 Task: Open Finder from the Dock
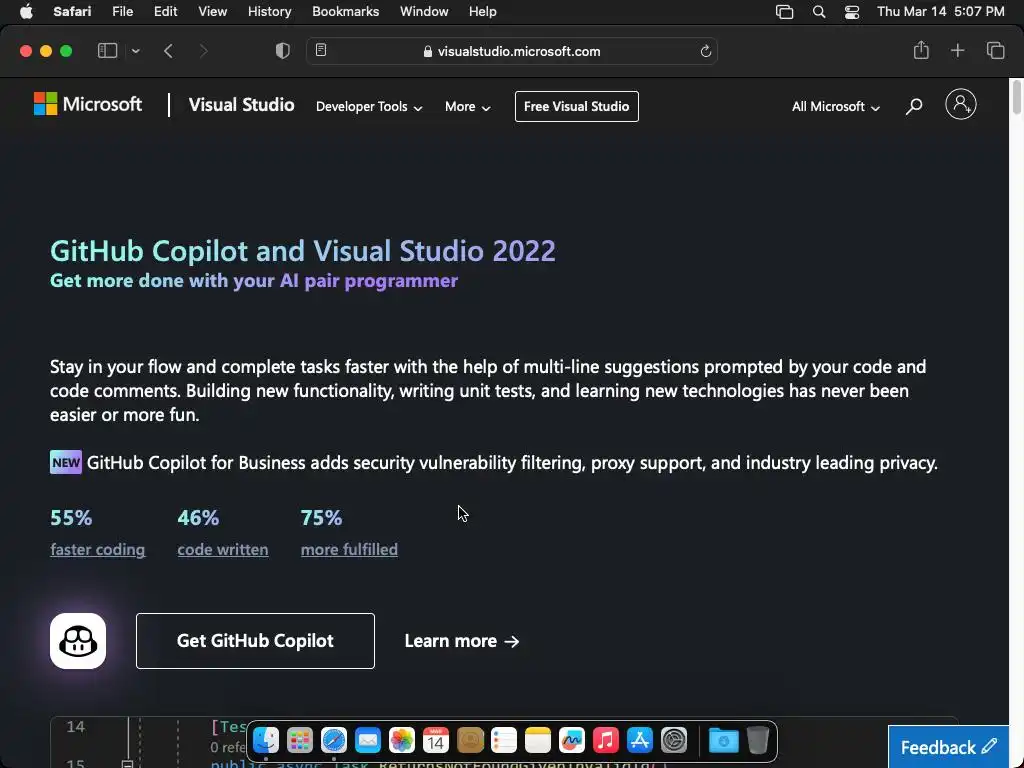(266, 741)
